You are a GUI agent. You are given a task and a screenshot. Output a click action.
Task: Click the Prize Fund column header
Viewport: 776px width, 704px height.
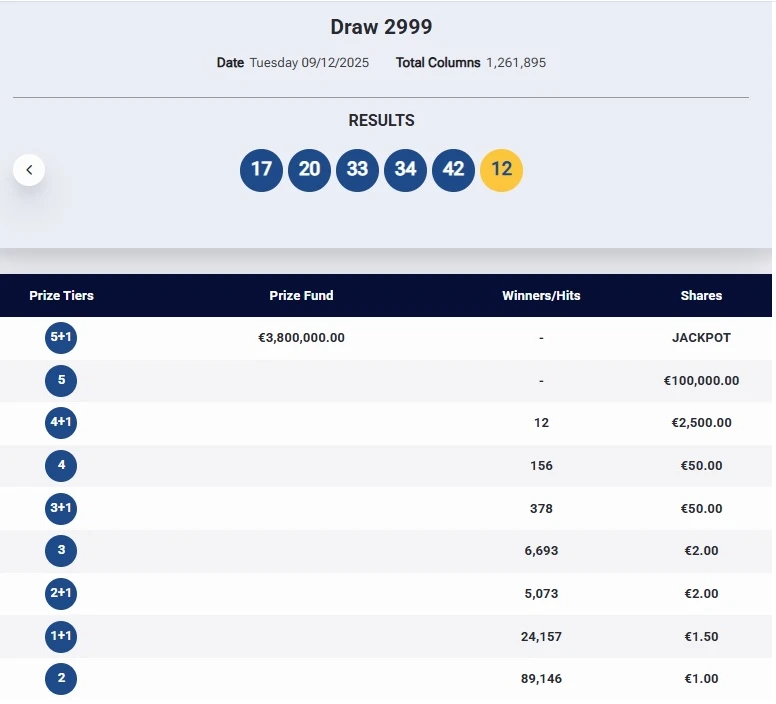point(301,296)
